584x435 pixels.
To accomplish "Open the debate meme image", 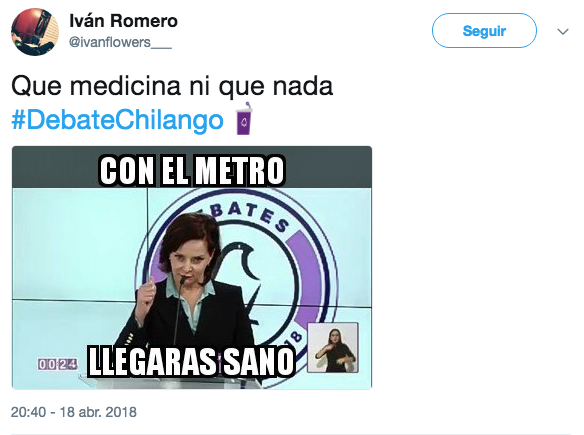I will (x=192, y=267).
